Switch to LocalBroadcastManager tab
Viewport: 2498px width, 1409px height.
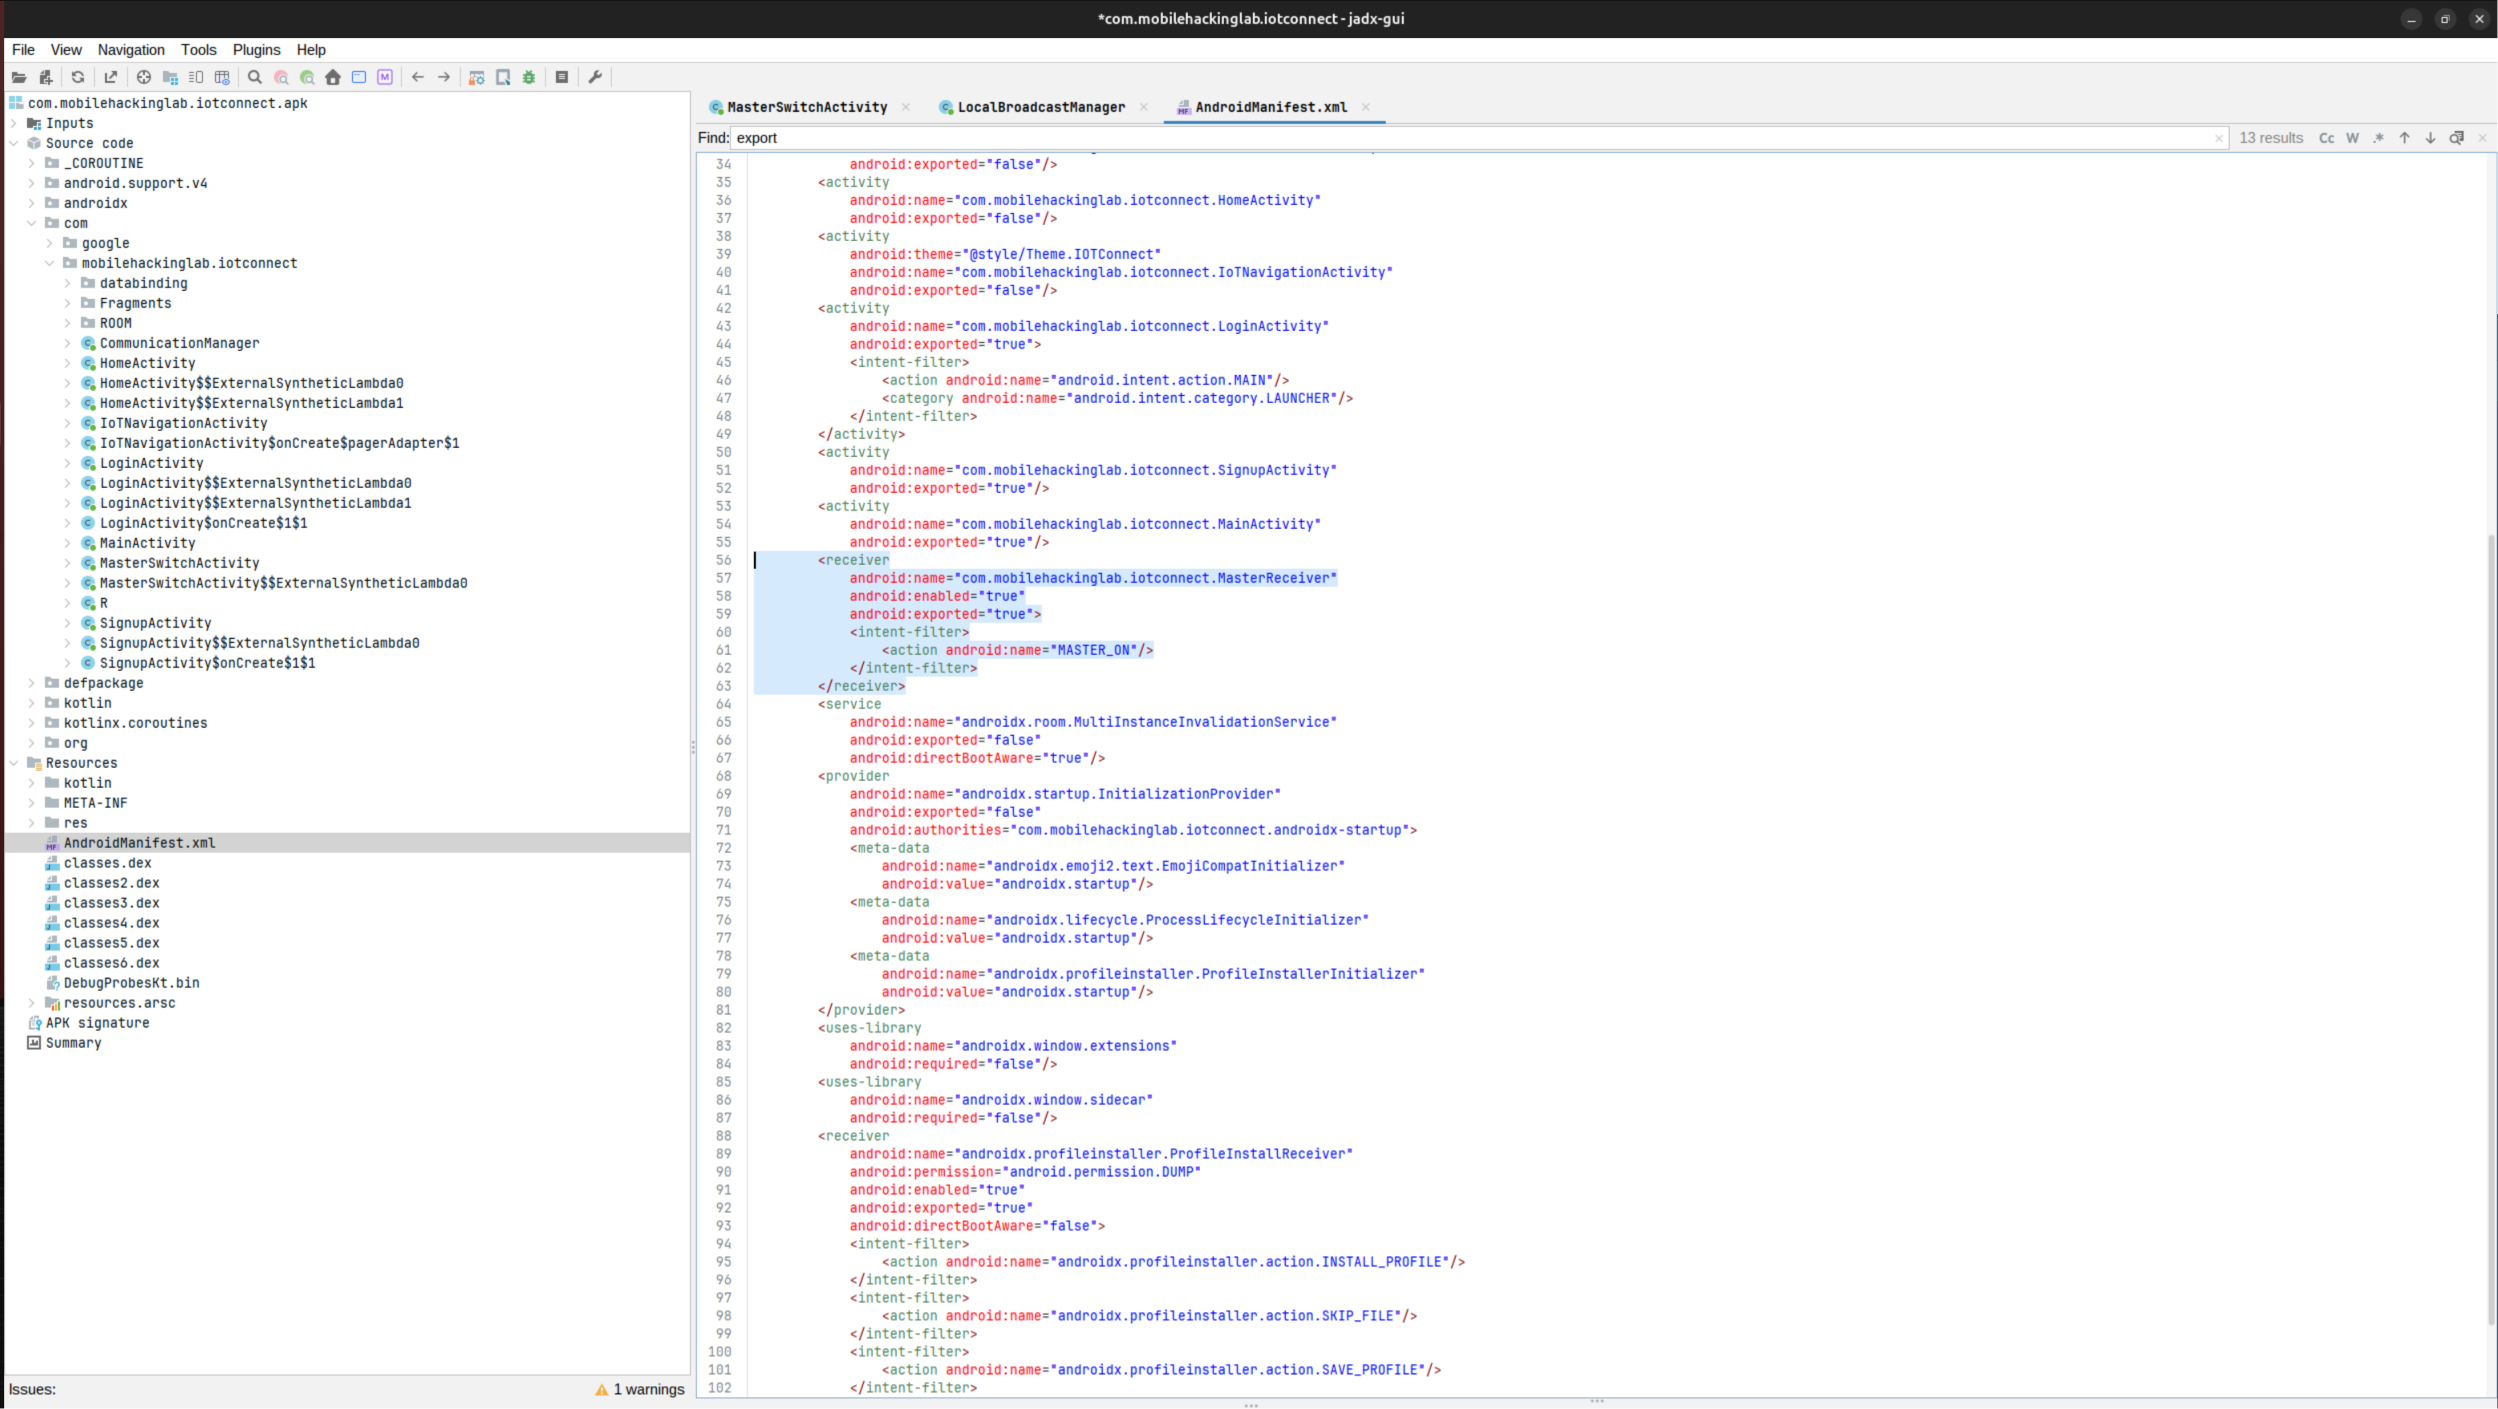[x=1041, y=107]
